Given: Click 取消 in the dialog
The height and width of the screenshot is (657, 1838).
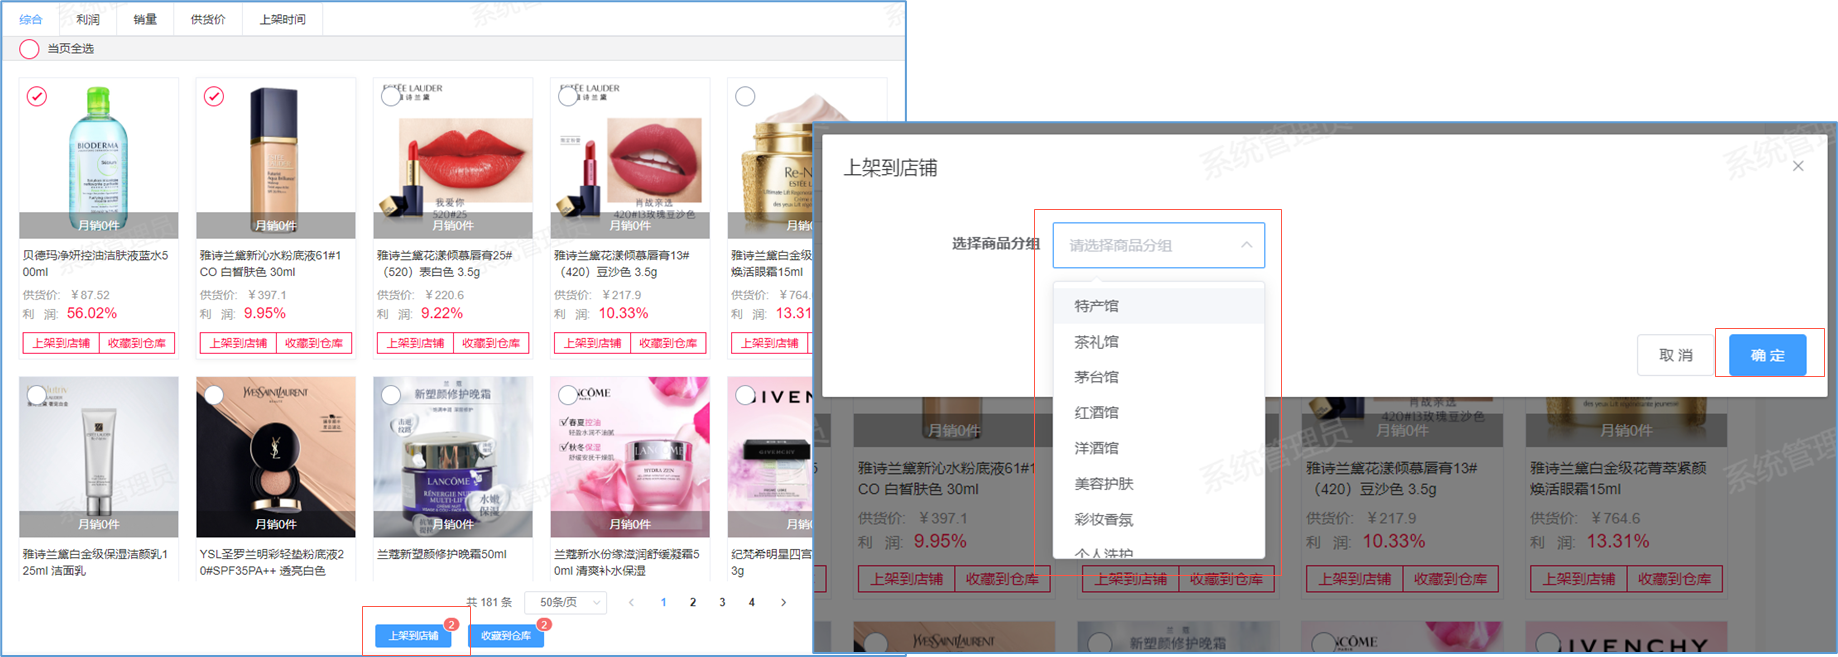Looking at the screenshot, I should [x=1676, y=355].
